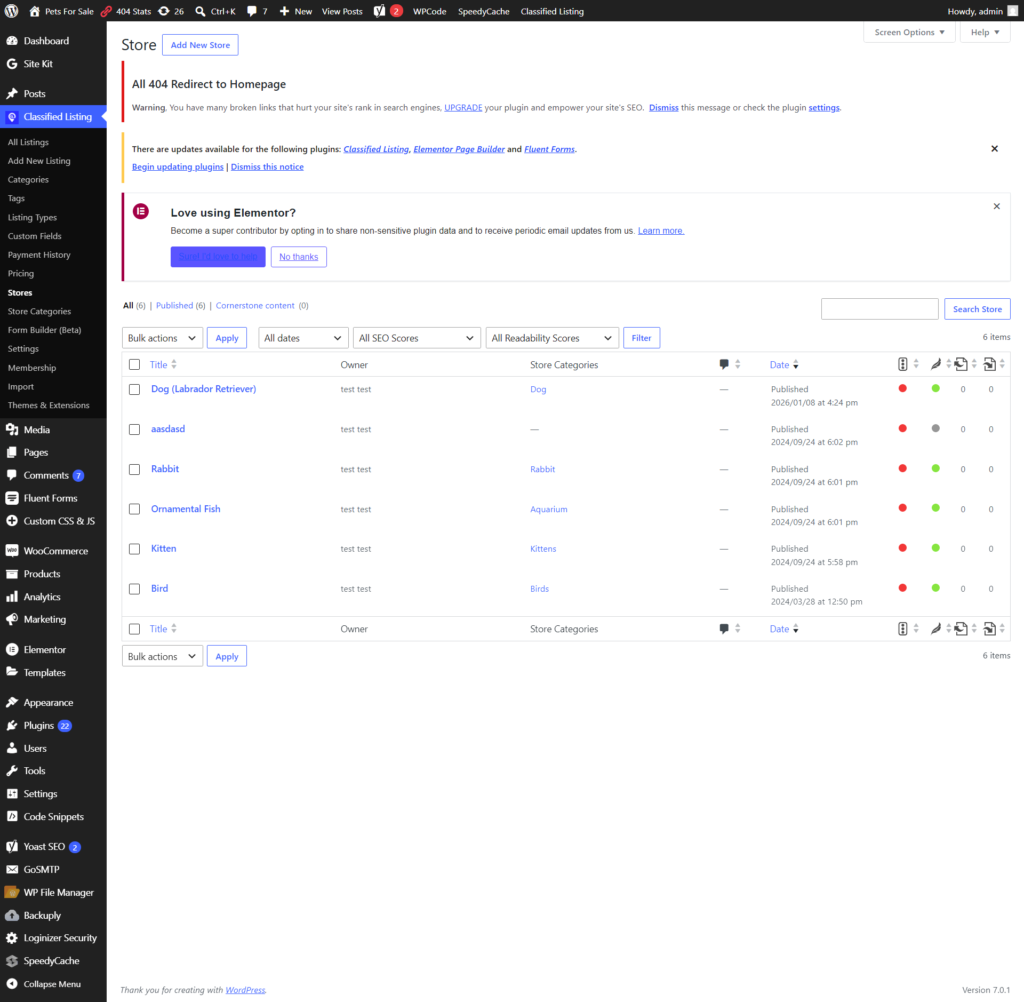Dismiss the plugin updates notice with X
This screenshot has height=1002, width=1024.
click(x=994, y=149)
